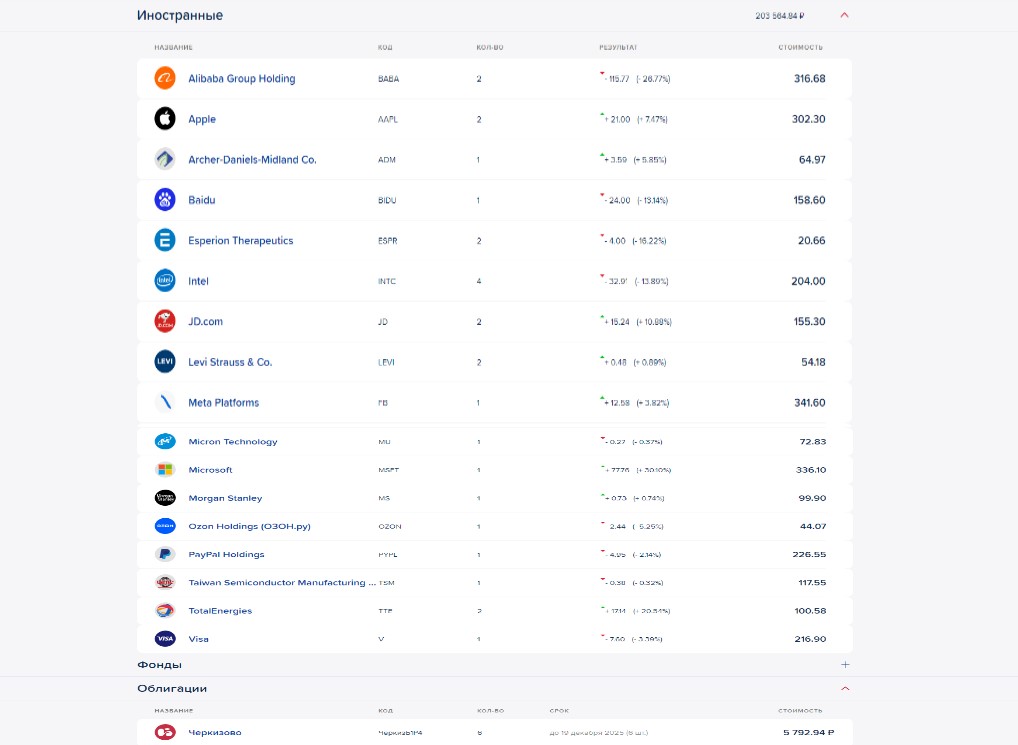Open the JD.com name link
Screen dimensions: 1018x745
point(205,321)
